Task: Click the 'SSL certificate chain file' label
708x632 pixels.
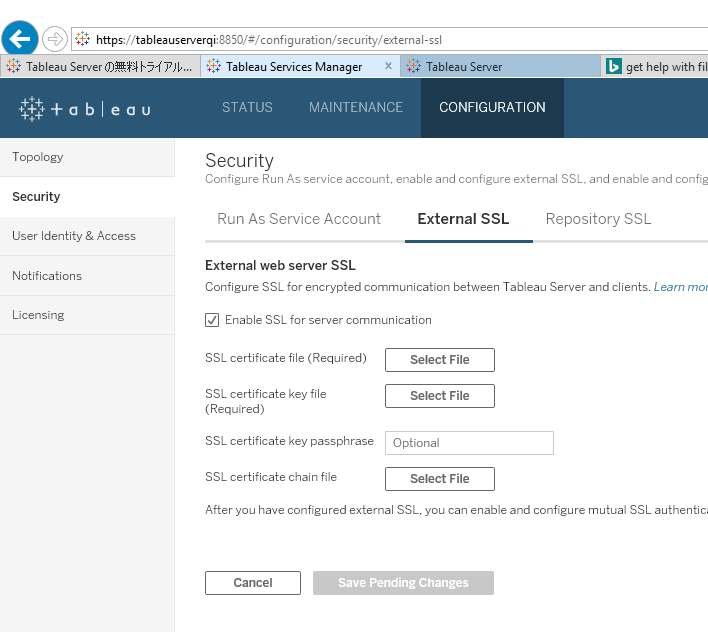Action: point(271,477)
